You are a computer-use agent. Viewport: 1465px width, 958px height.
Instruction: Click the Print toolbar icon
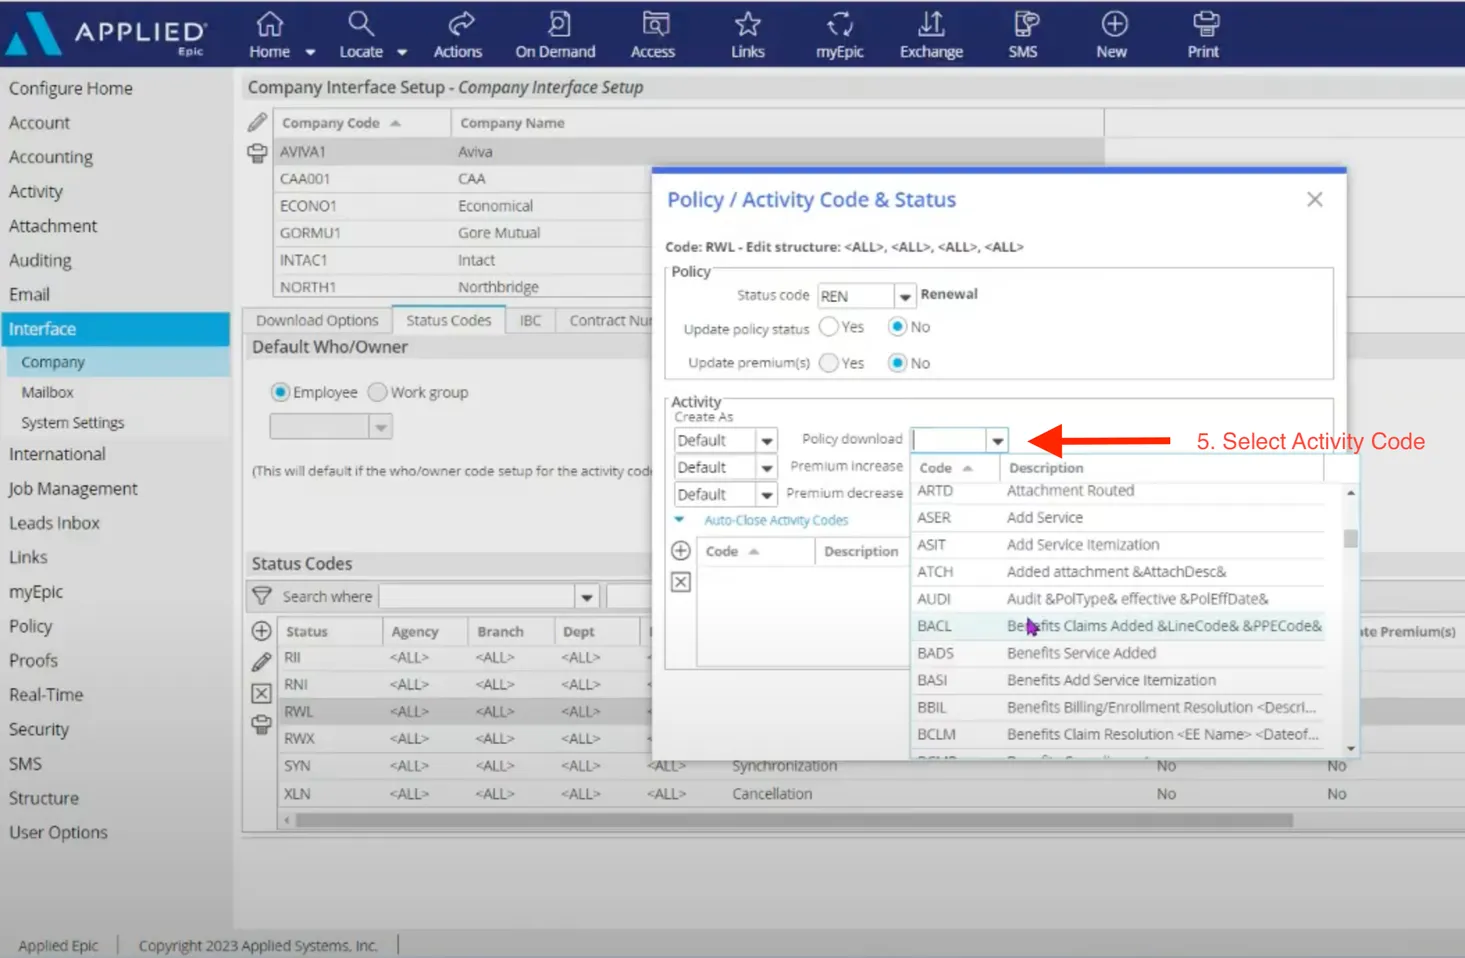click(x=1204, y=34)
